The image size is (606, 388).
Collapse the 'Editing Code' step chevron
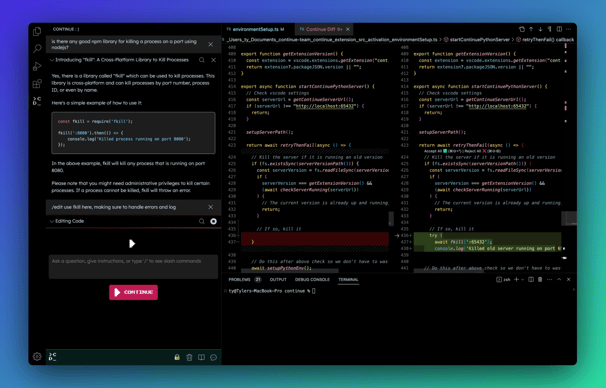pyautogui.click(x=51, y=221)
